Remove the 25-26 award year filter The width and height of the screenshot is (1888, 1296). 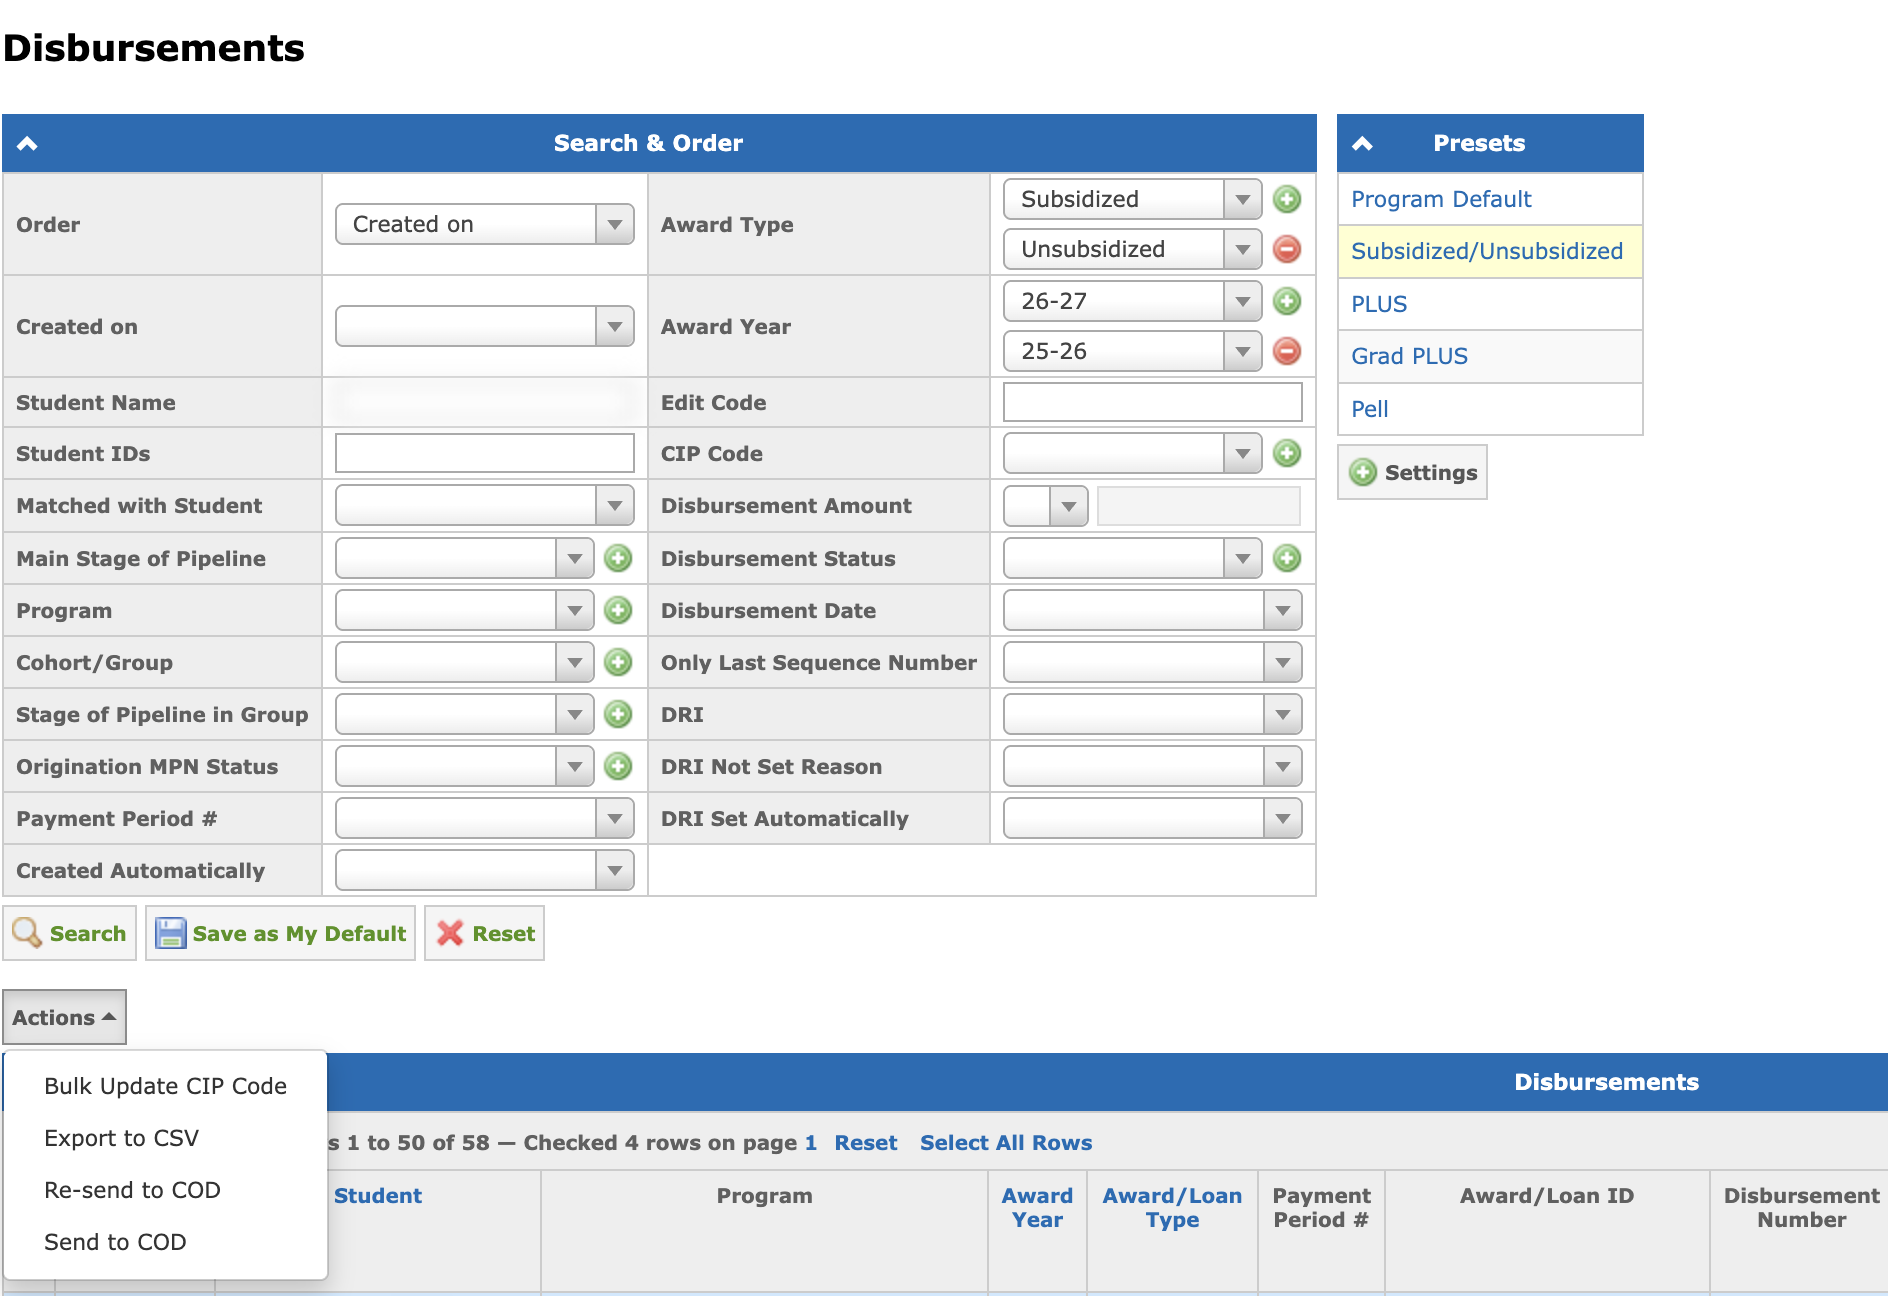coord(1287,351)
